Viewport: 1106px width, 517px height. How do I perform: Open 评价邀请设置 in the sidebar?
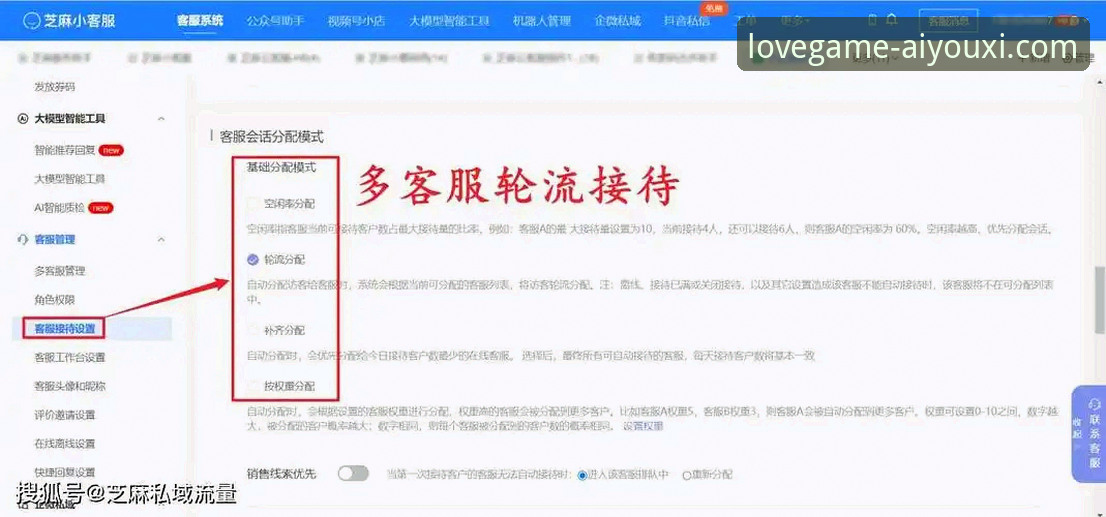(64, 415)
